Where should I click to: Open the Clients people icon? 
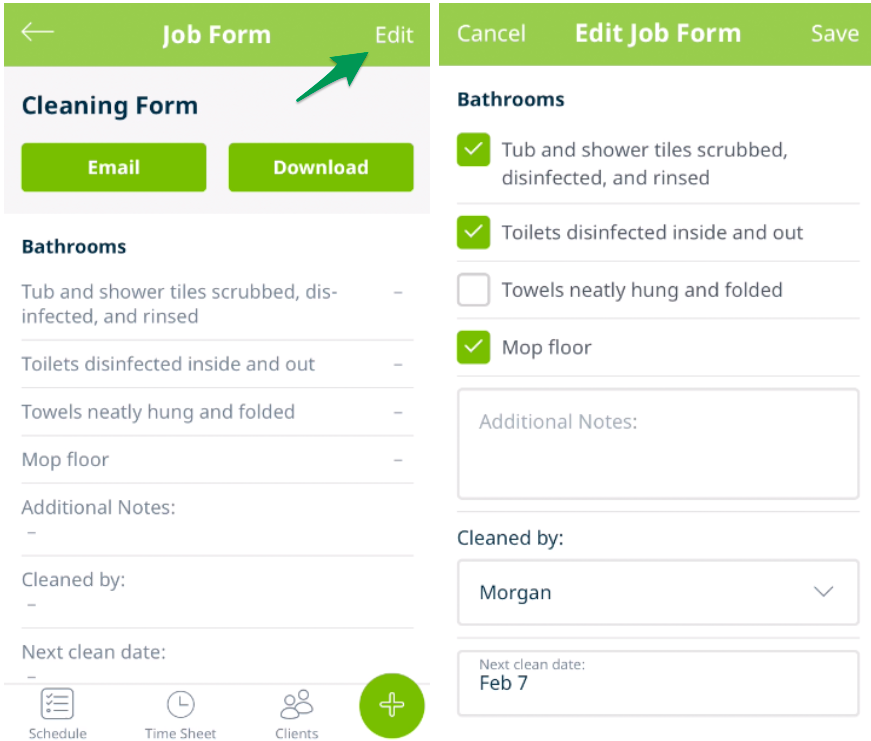coord(297,704)
